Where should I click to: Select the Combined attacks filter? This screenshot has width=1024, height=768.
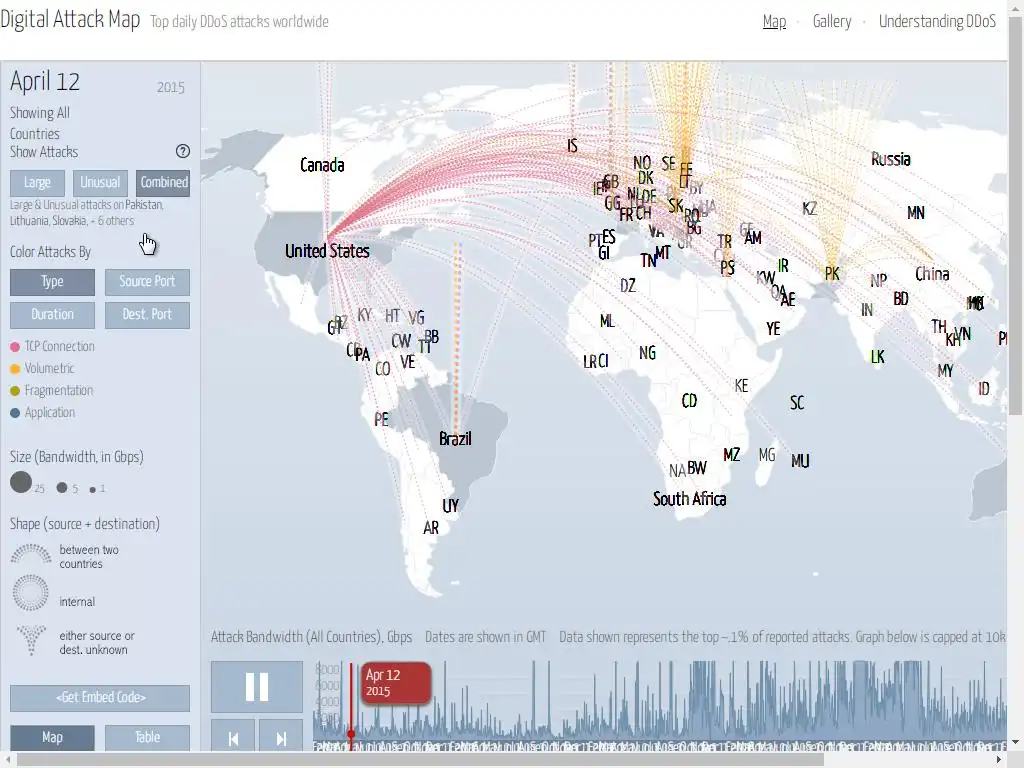[164, 183]
